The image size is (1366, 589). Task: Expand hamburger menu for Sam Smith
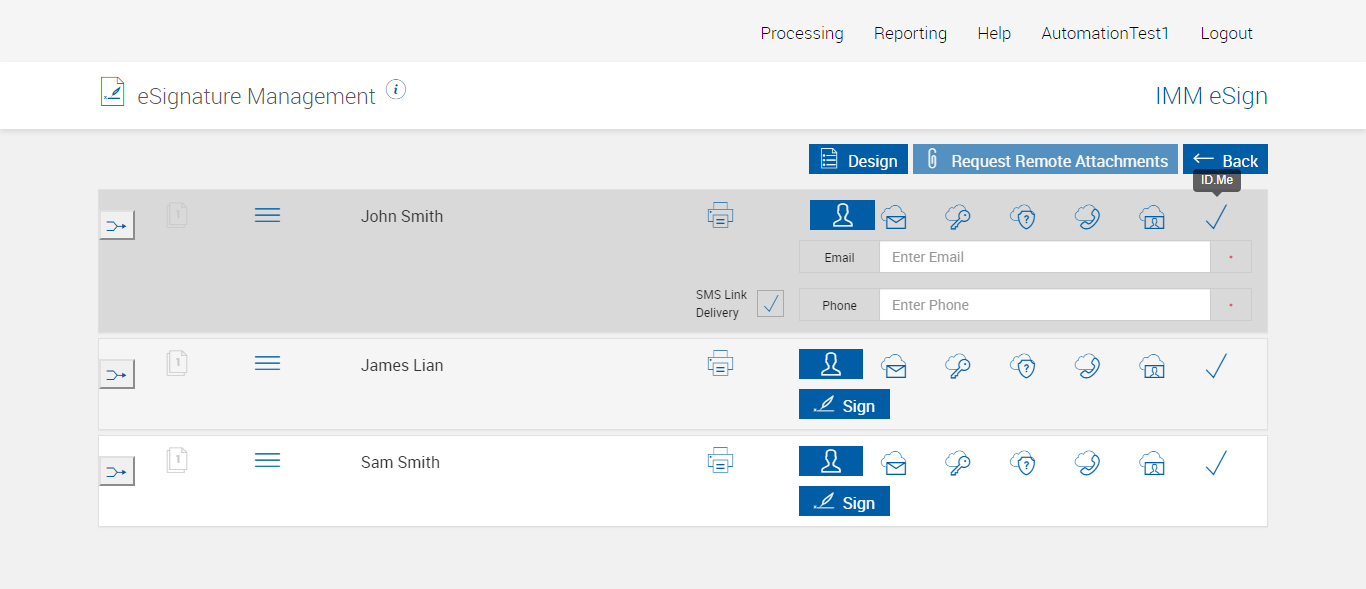(x=267, y=461)
